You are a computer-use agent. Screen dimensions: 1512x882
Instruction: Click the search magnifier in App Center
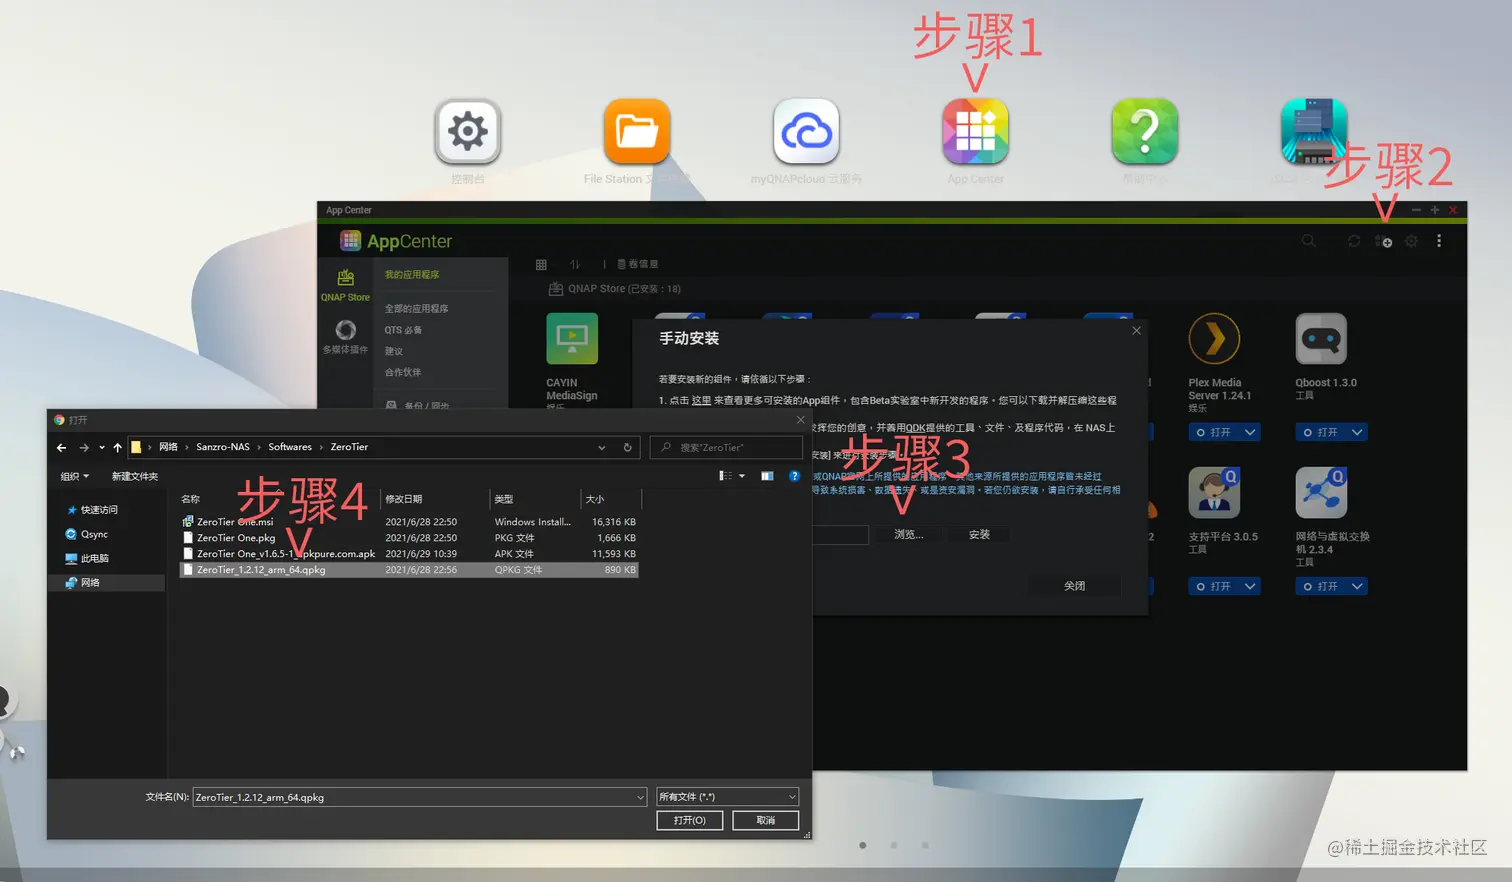pos(1308,241)
